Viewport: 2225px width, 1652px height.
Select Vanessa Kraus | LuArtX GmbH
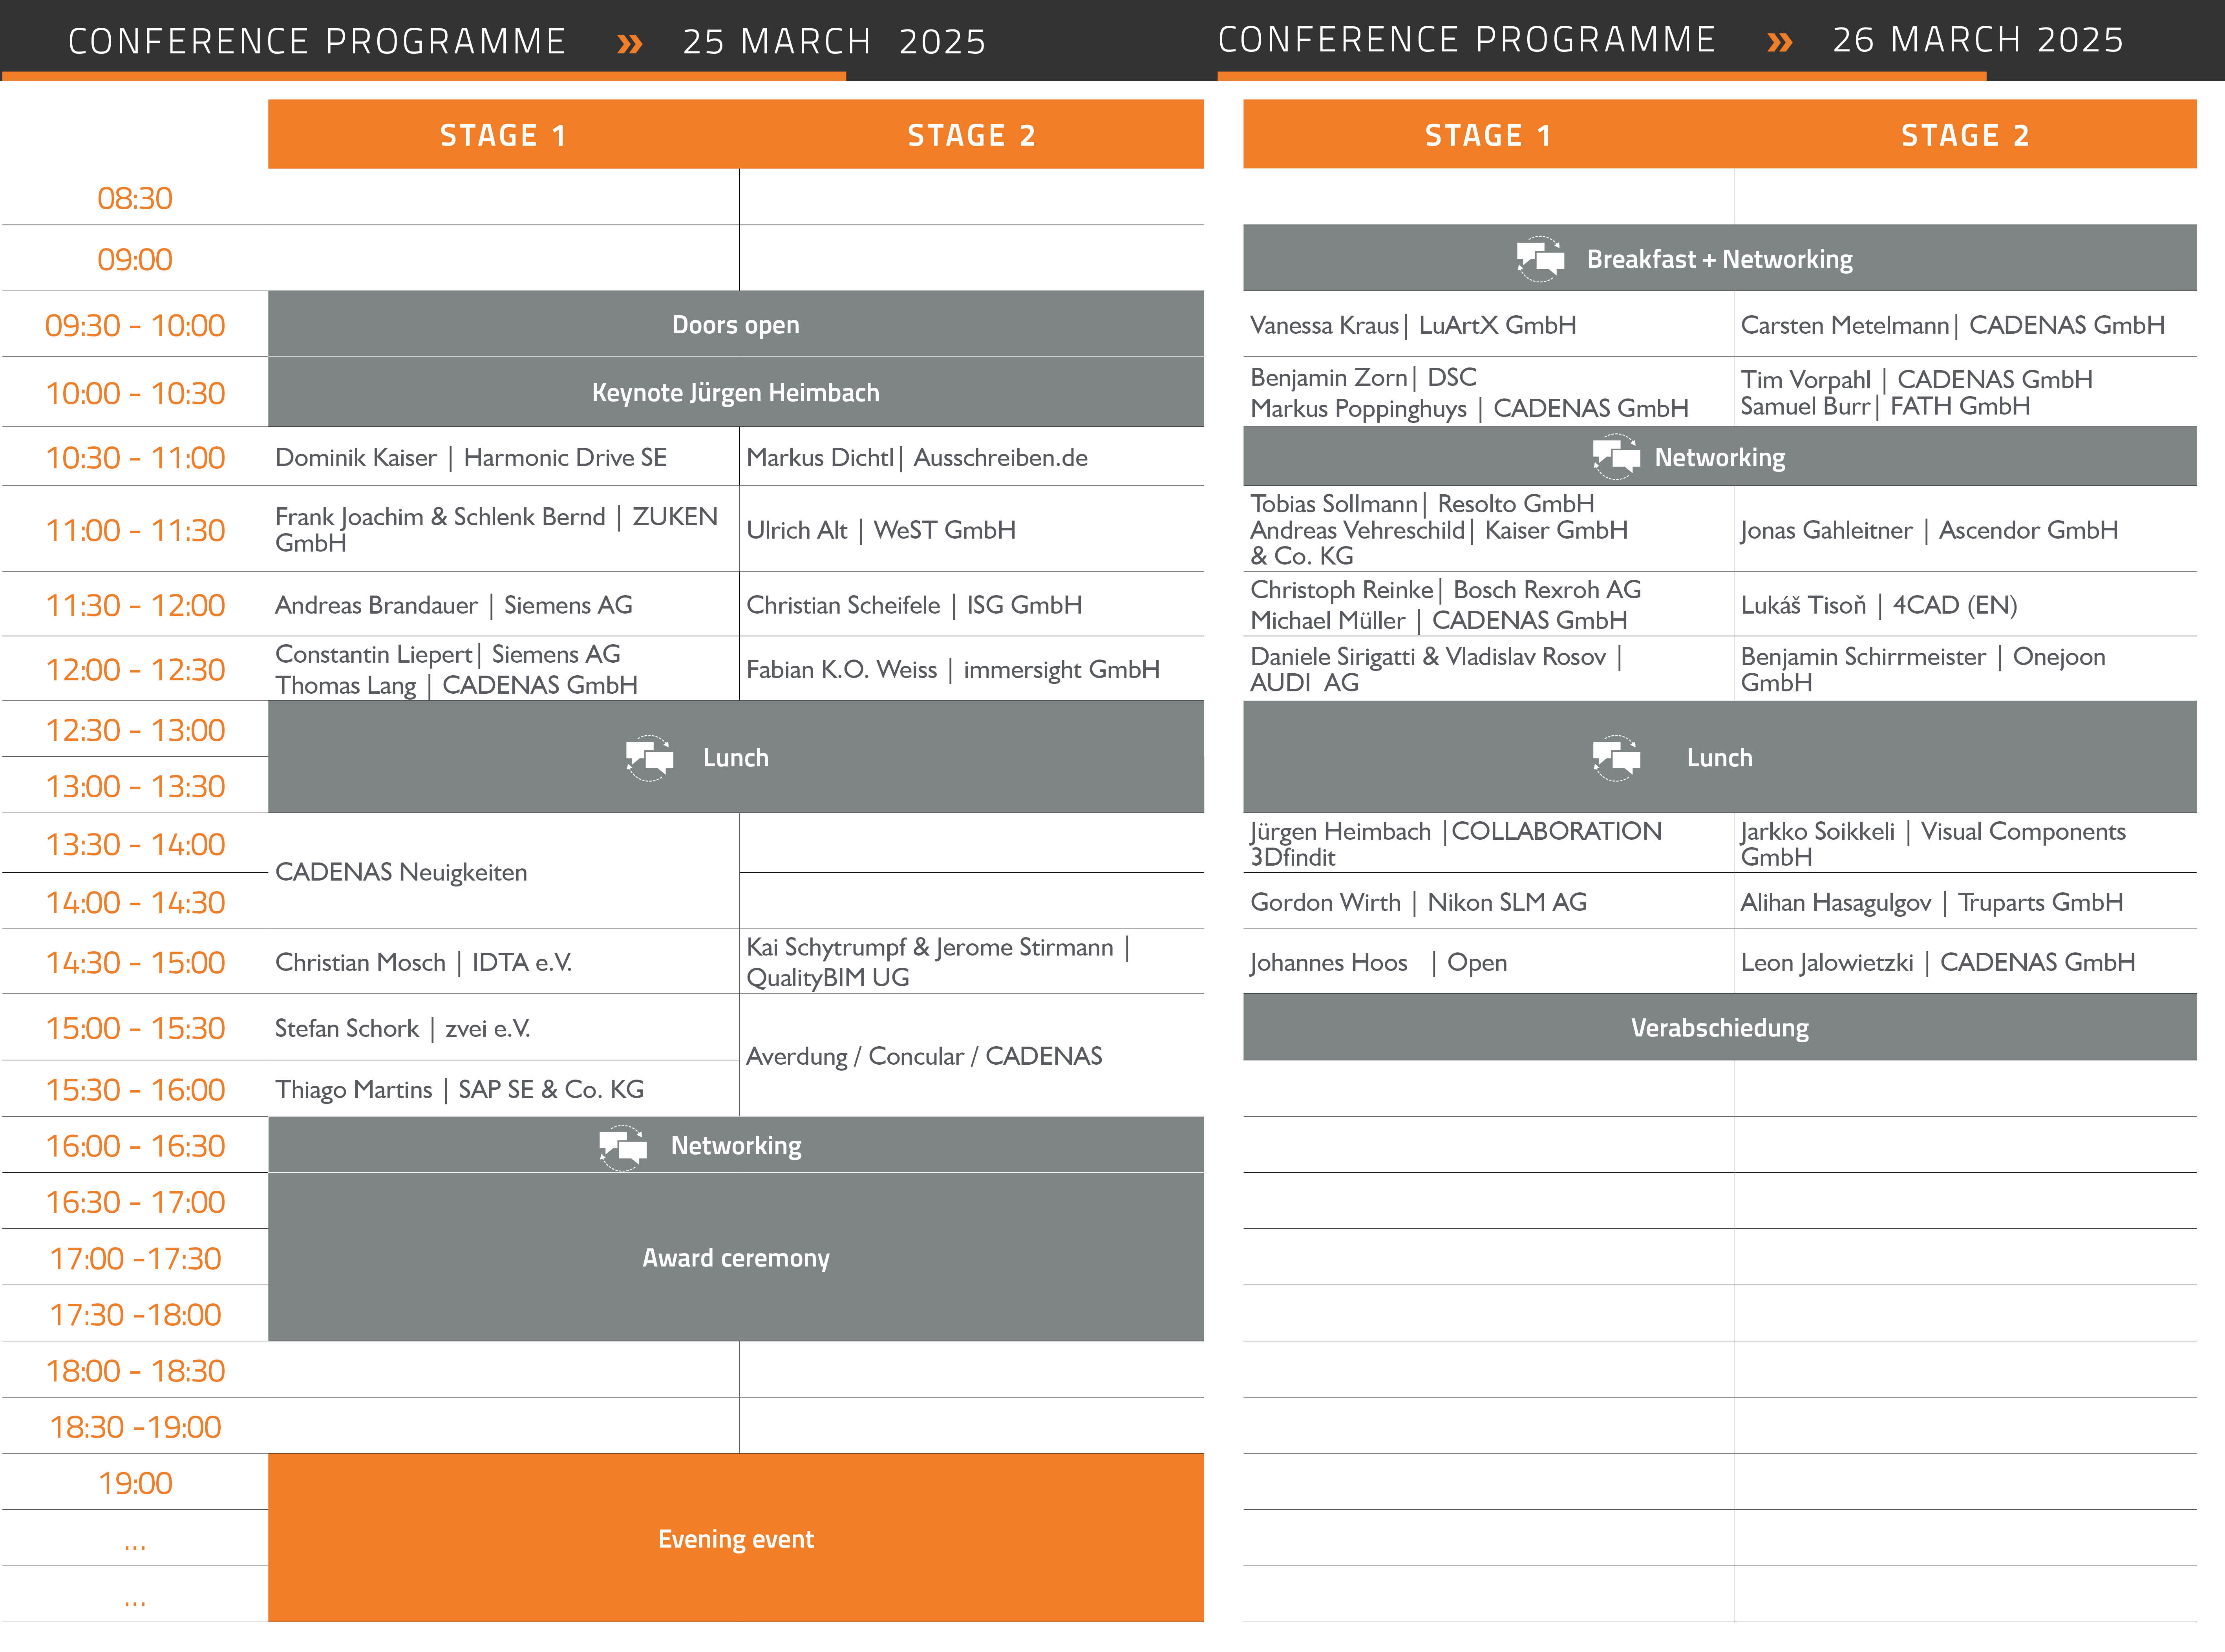1413,325
